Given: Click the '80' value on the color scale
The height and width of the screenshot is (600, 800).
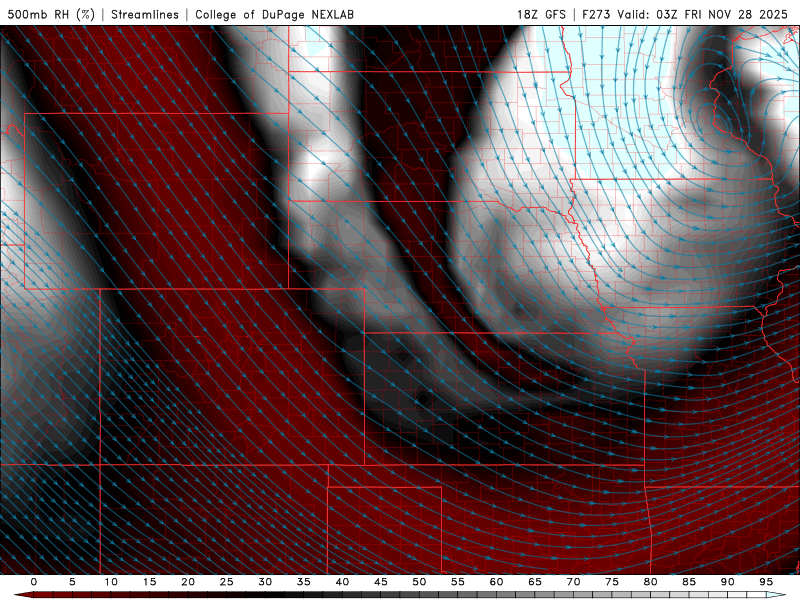Looking at the screenshot, I should 651,582.
